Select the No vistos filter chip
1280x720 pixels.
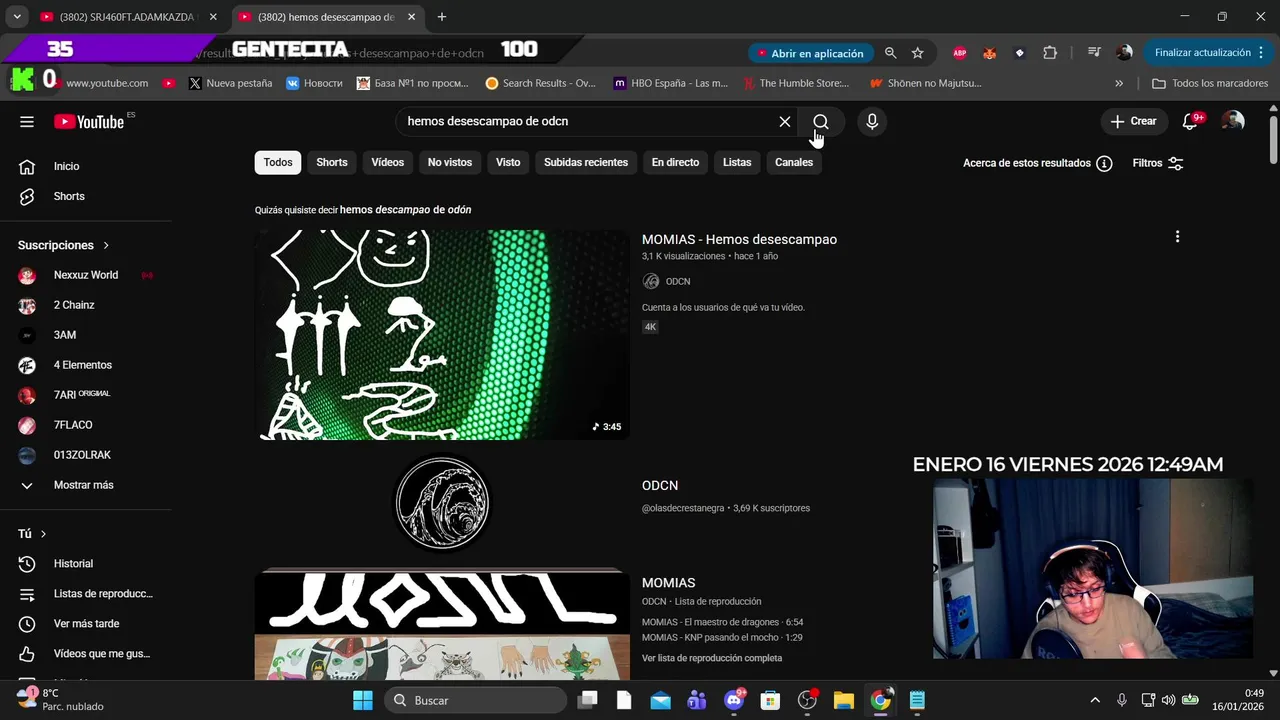[450, 162]
